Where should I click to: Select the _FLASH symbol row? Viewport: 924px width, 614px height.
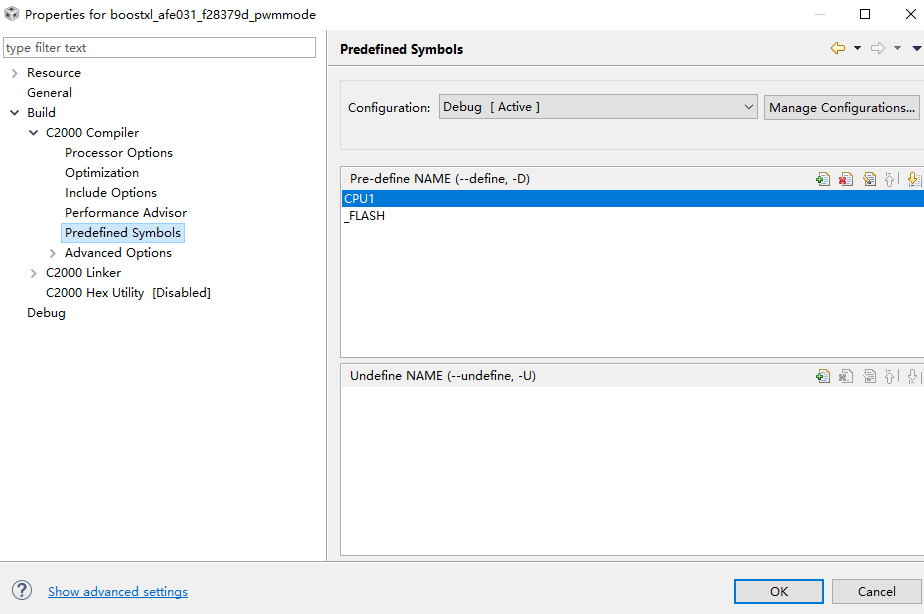tap(633, 216)
